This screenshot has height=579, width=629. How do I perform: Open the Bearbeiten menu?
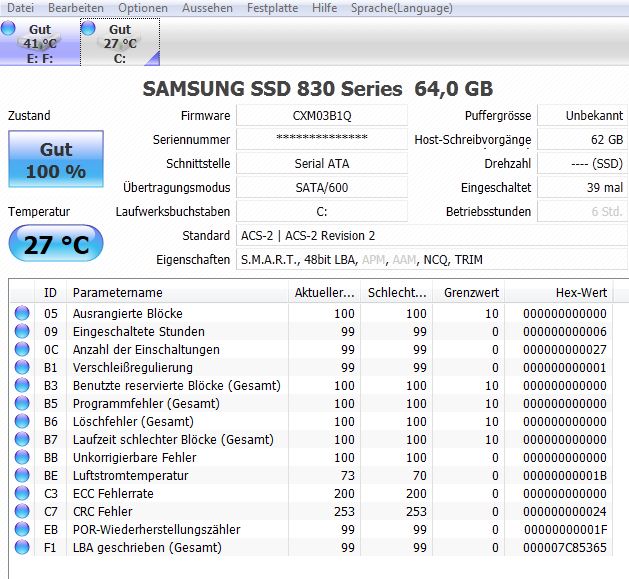coord(76,8)
